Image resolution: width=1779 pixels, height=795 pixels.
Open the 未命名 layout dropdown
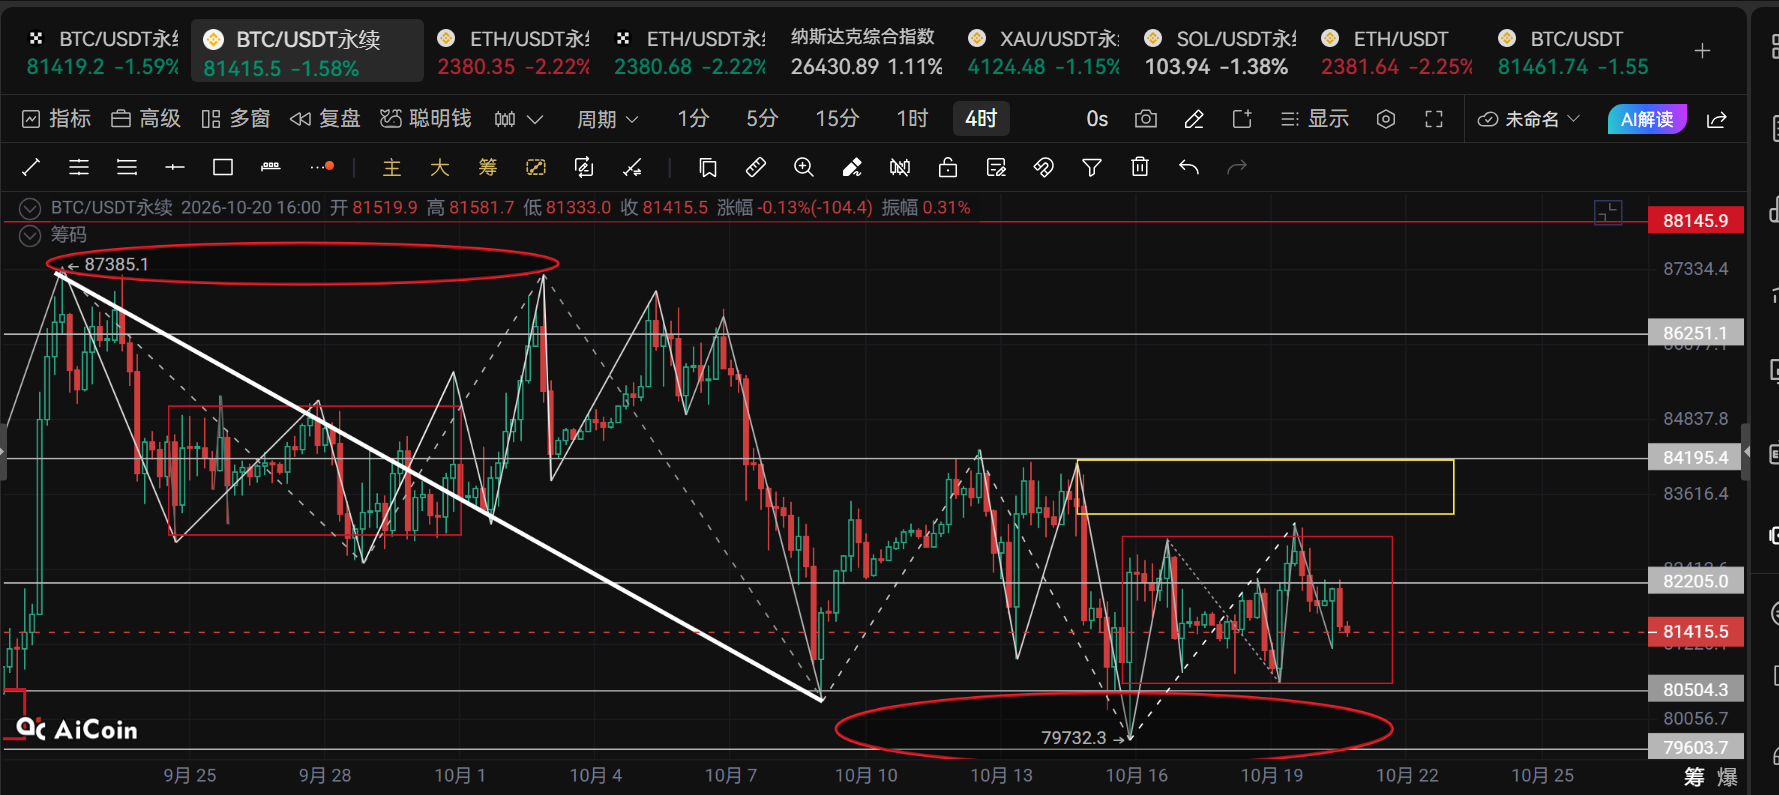coord(1529,119)
